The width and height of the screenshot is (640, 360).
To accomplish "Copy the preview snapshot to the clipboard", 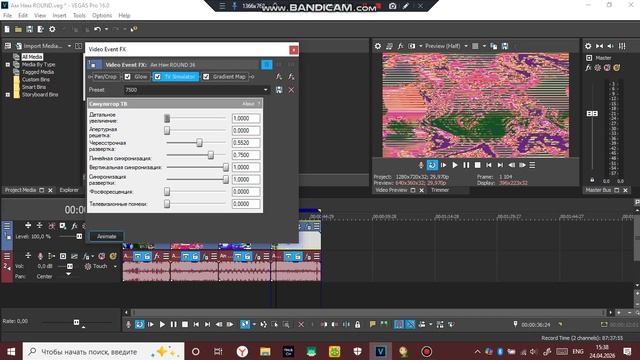I will 493,46.
